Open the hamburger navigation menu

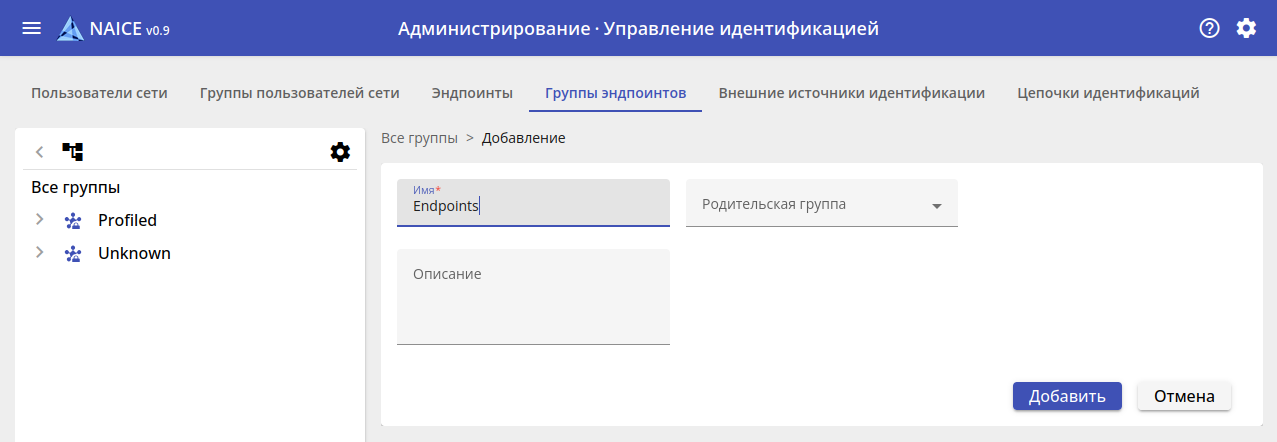click(31, 28)
